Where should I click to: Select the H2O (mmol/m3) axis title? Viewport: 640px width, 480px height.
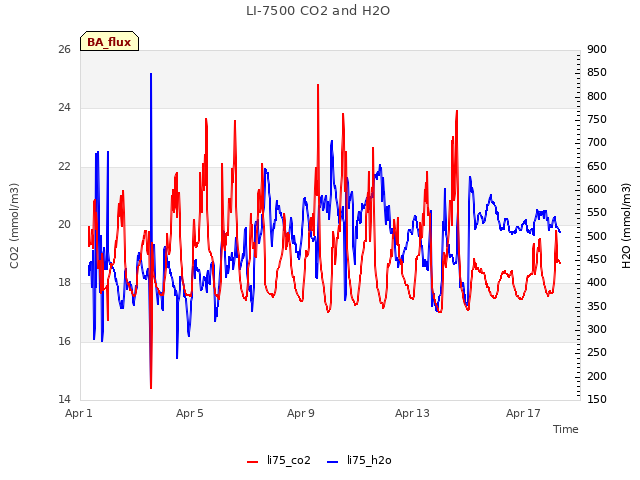coord(626,226)
